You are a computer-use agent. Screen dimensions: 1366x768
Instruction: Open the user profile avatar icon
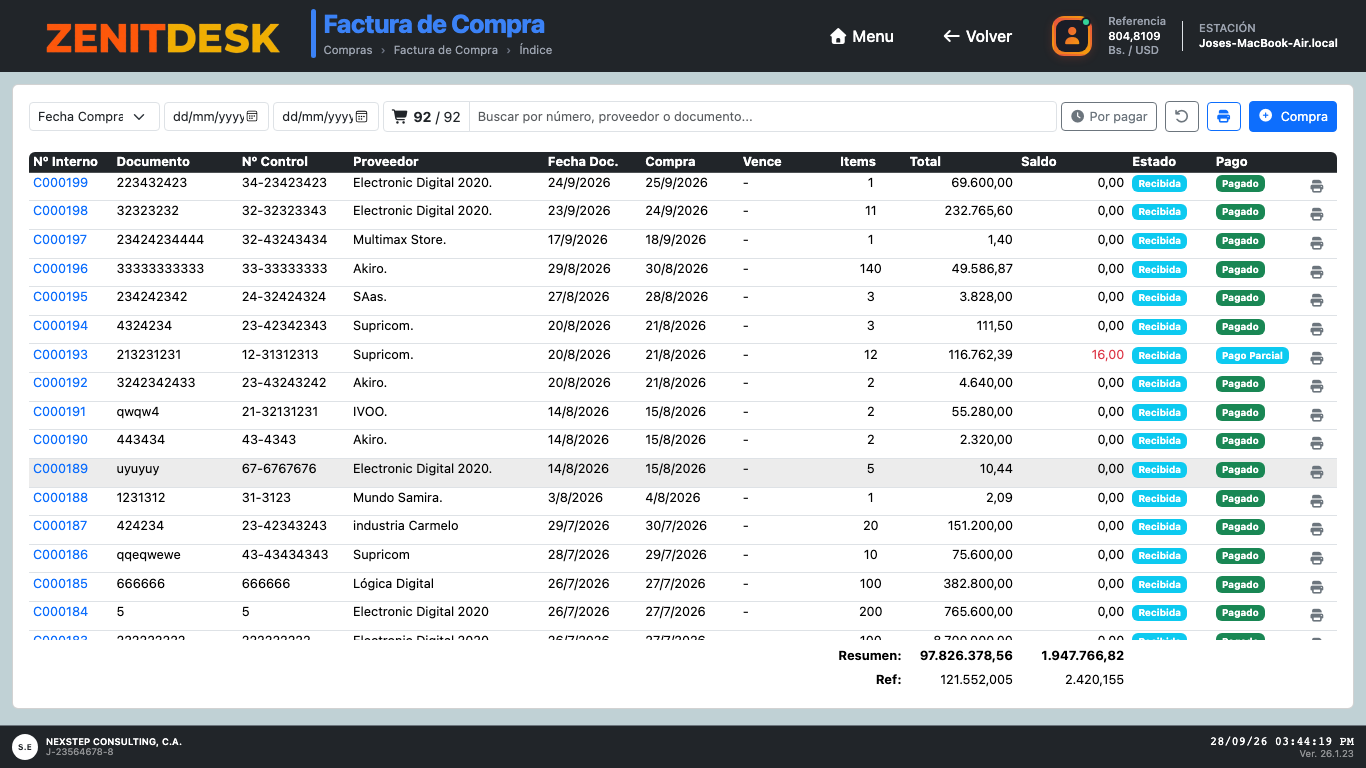1071,36
